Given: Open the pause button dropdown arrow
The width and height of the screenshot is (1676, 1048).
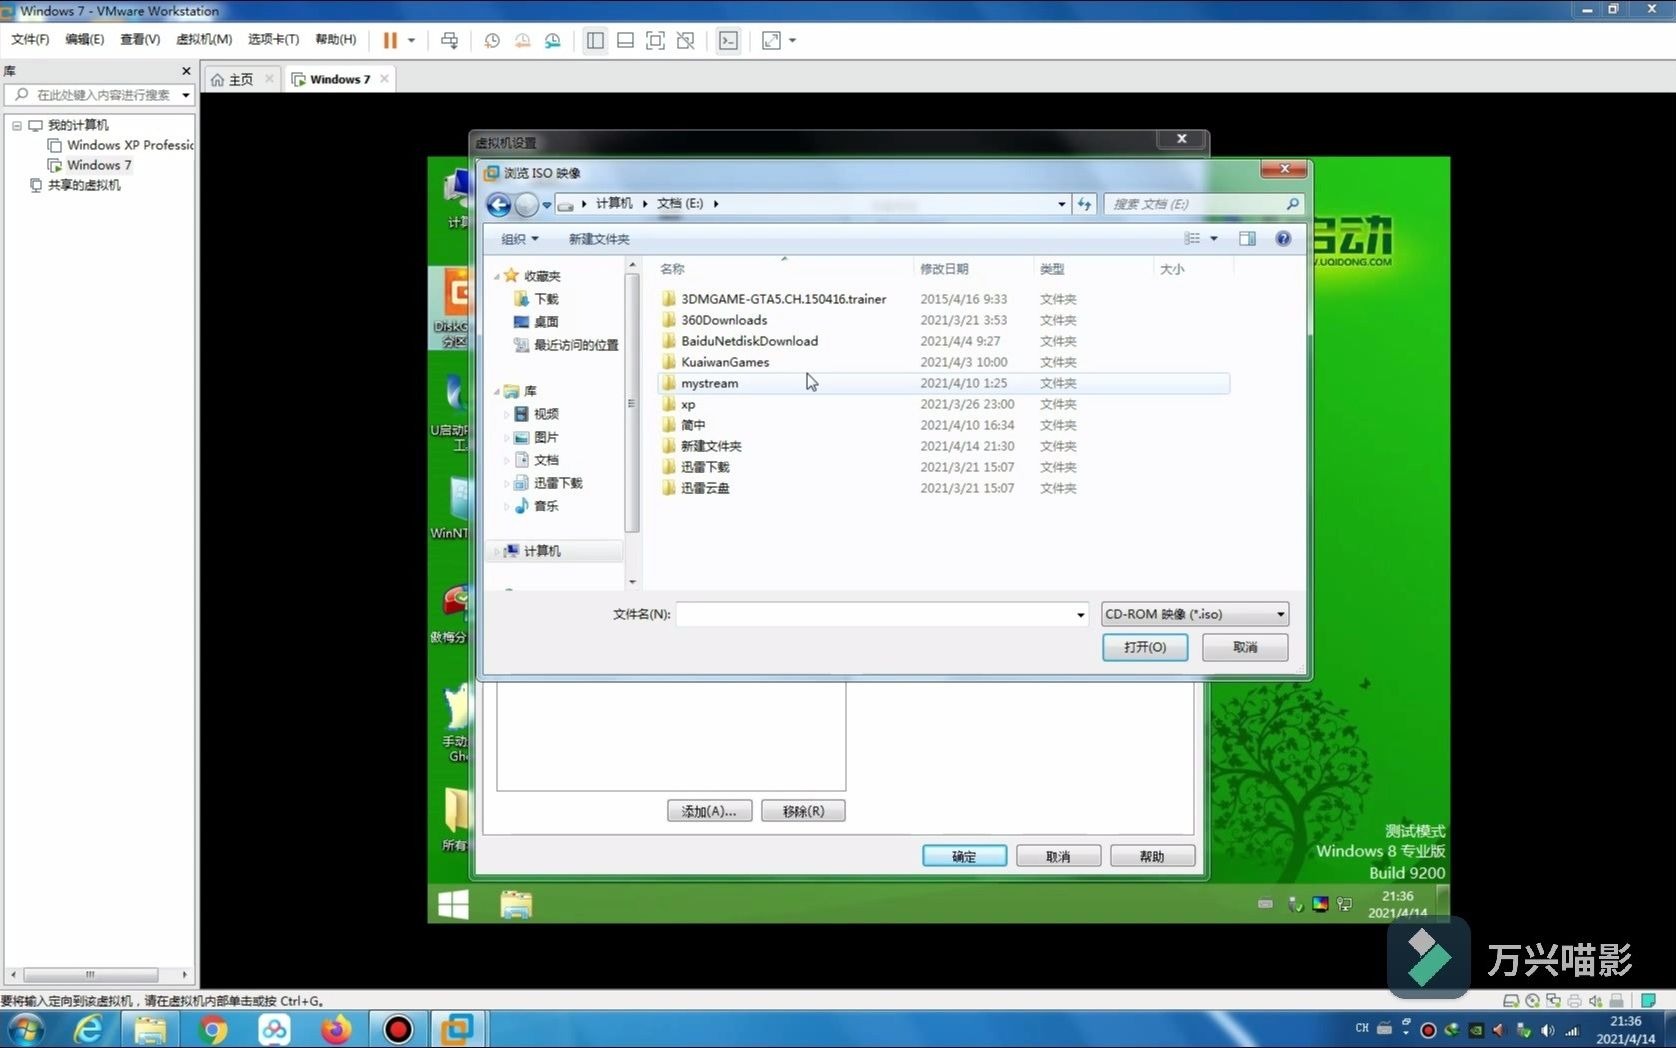Looking at the screenshot, I should pos(411,40).
